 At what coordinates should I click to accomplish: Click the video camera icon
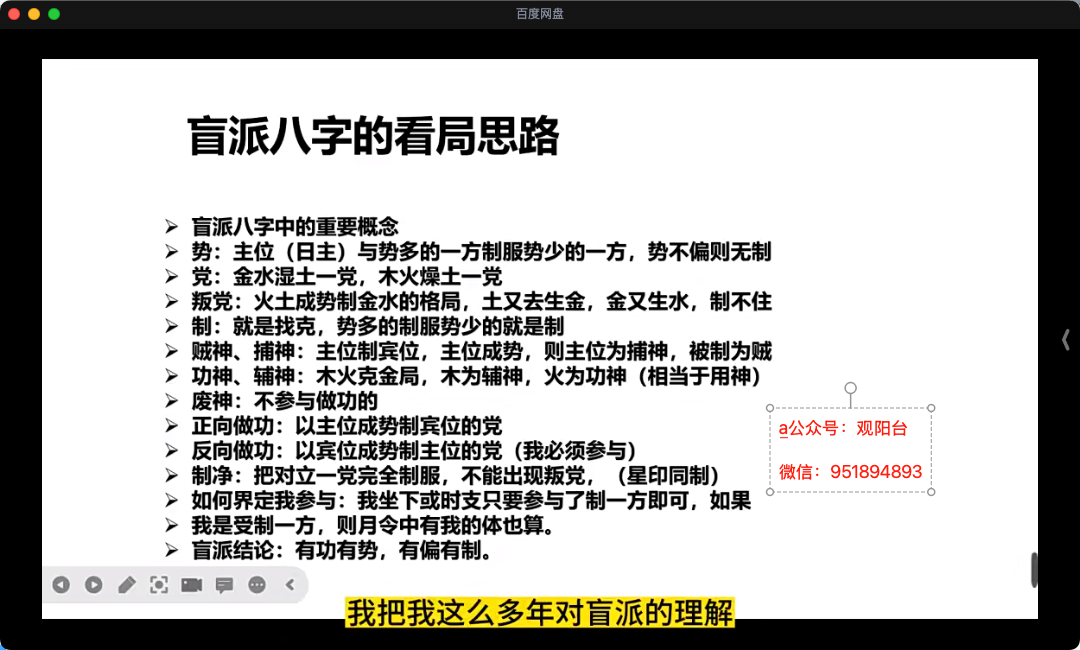pos(191,585)
